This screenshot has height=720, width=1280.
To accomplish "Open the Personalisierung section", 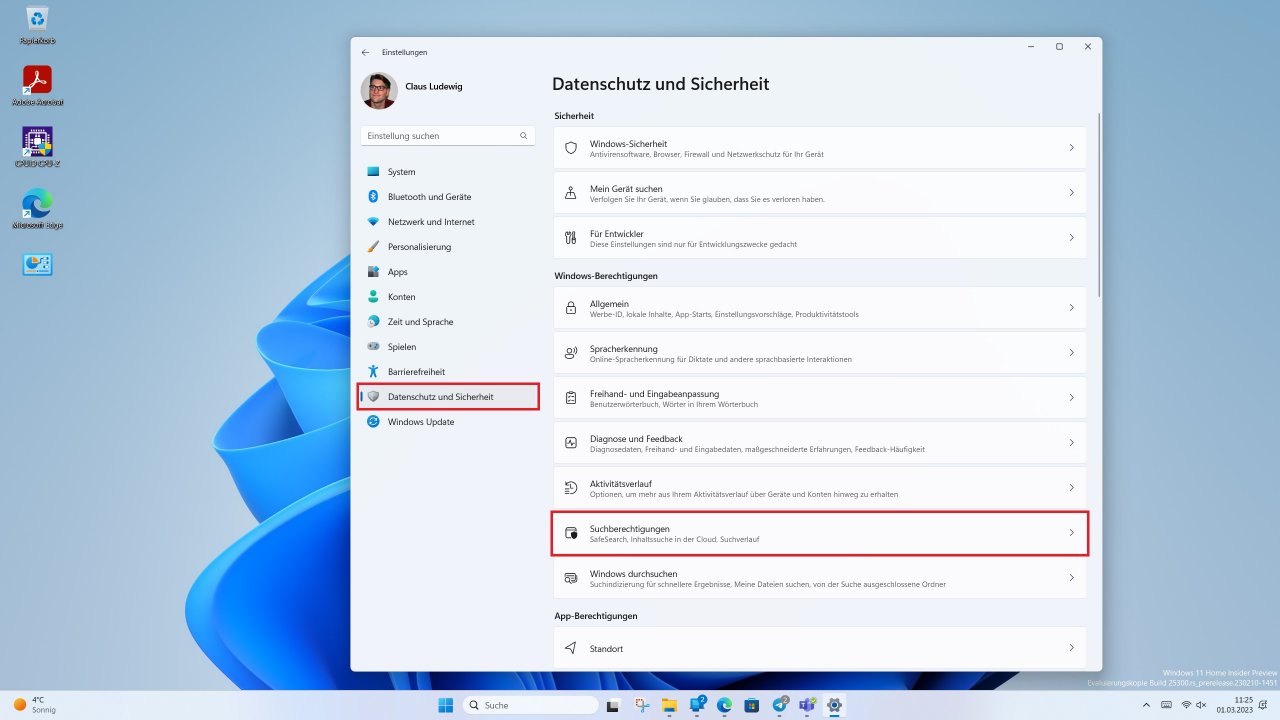I will [x=449, y=247].
